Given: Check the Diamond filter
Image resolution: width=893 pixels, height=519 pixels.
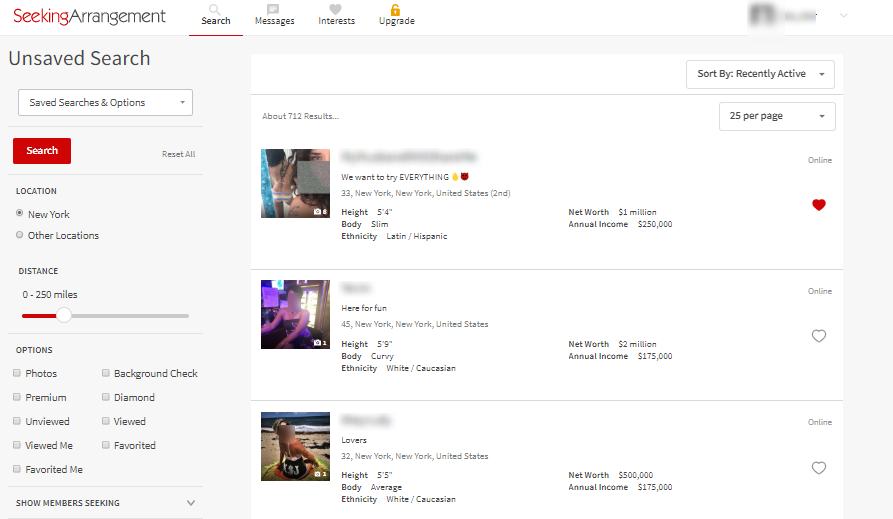Looking at the screenshot, I should coord(105,397).
